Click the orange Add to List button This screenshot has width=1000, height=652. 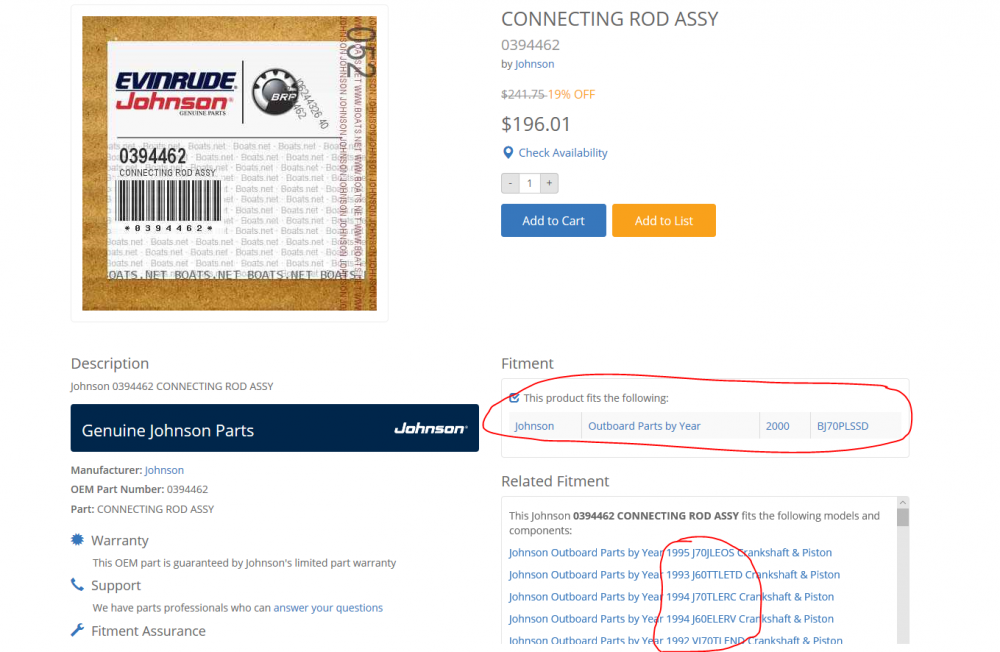pyautogui.click(x=663, y=221)
